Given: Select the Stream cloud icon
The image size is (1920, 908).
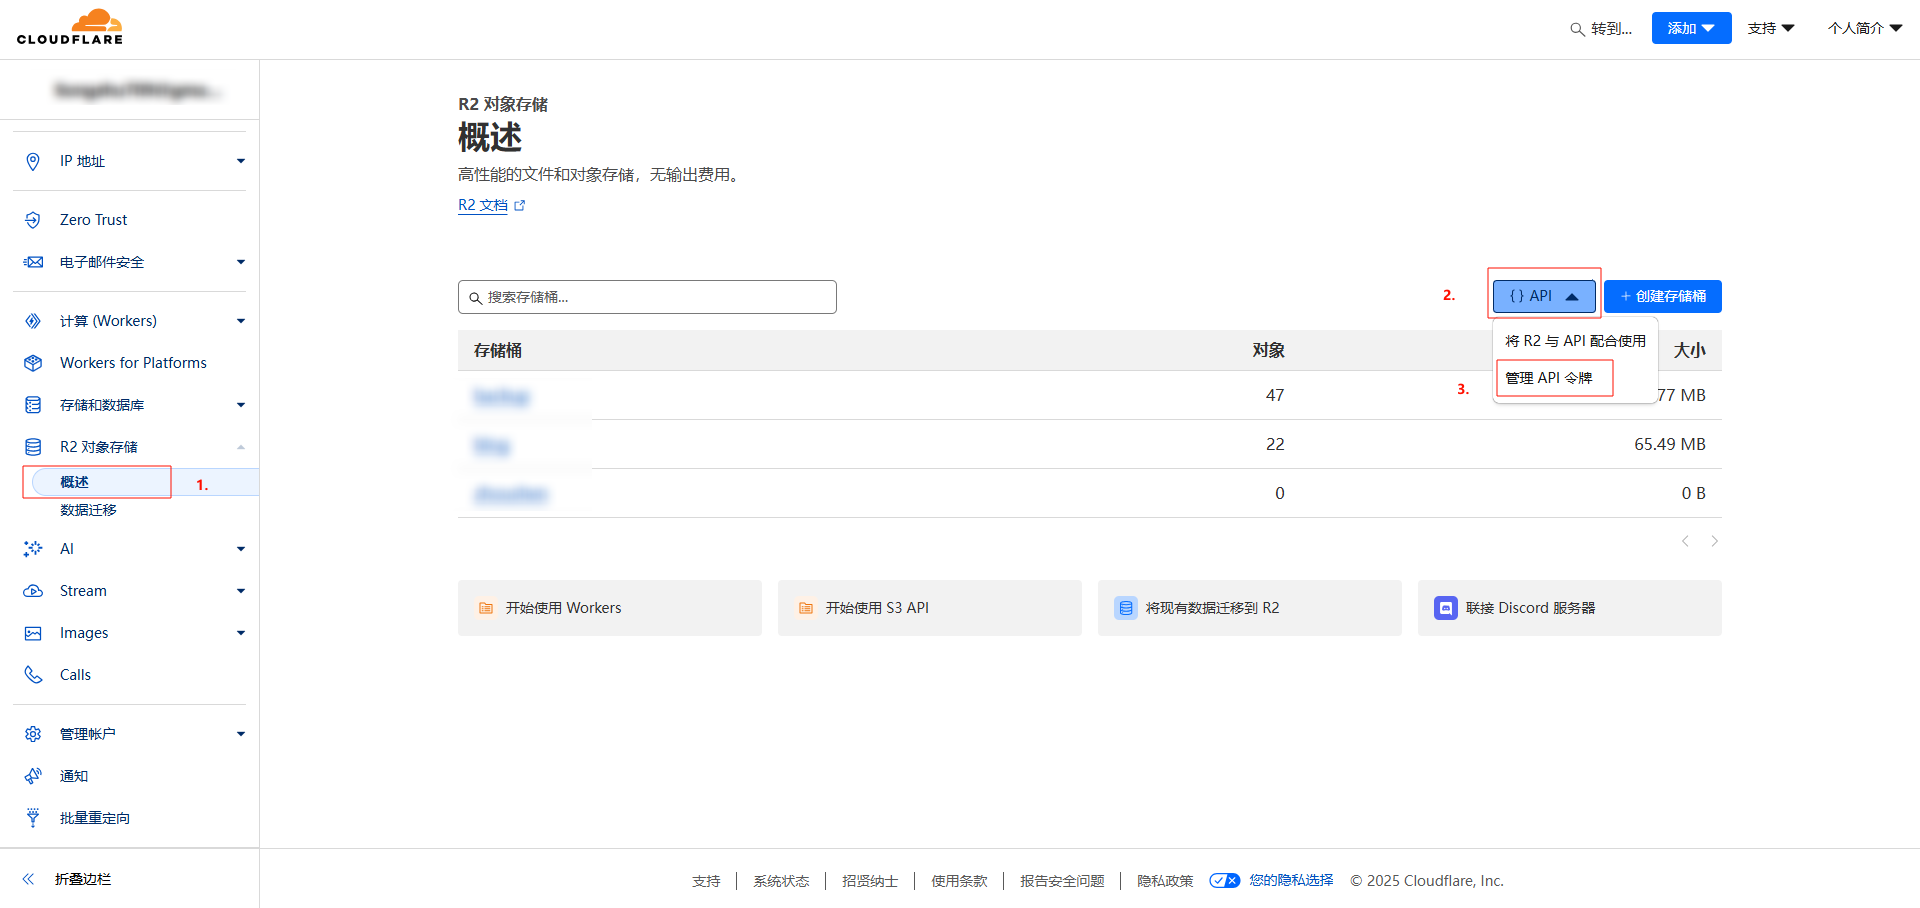Looking at the screenshot, I should tap(33, 590).
